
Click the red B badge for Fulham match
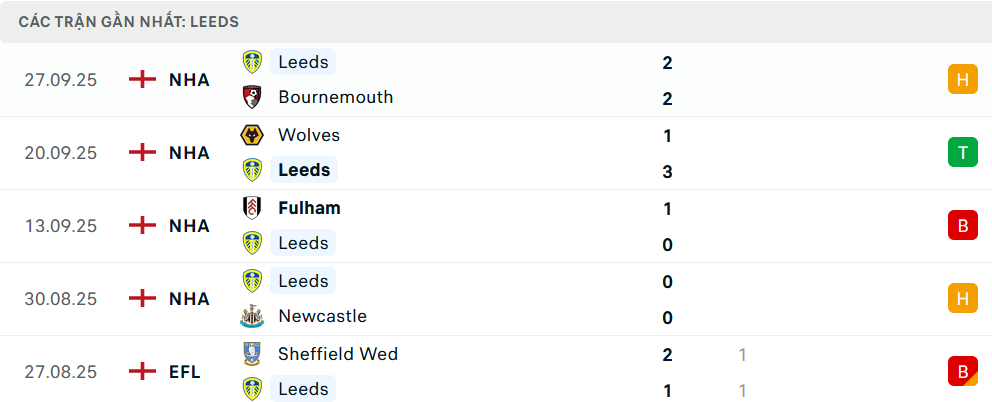click(x=962, y=226)
